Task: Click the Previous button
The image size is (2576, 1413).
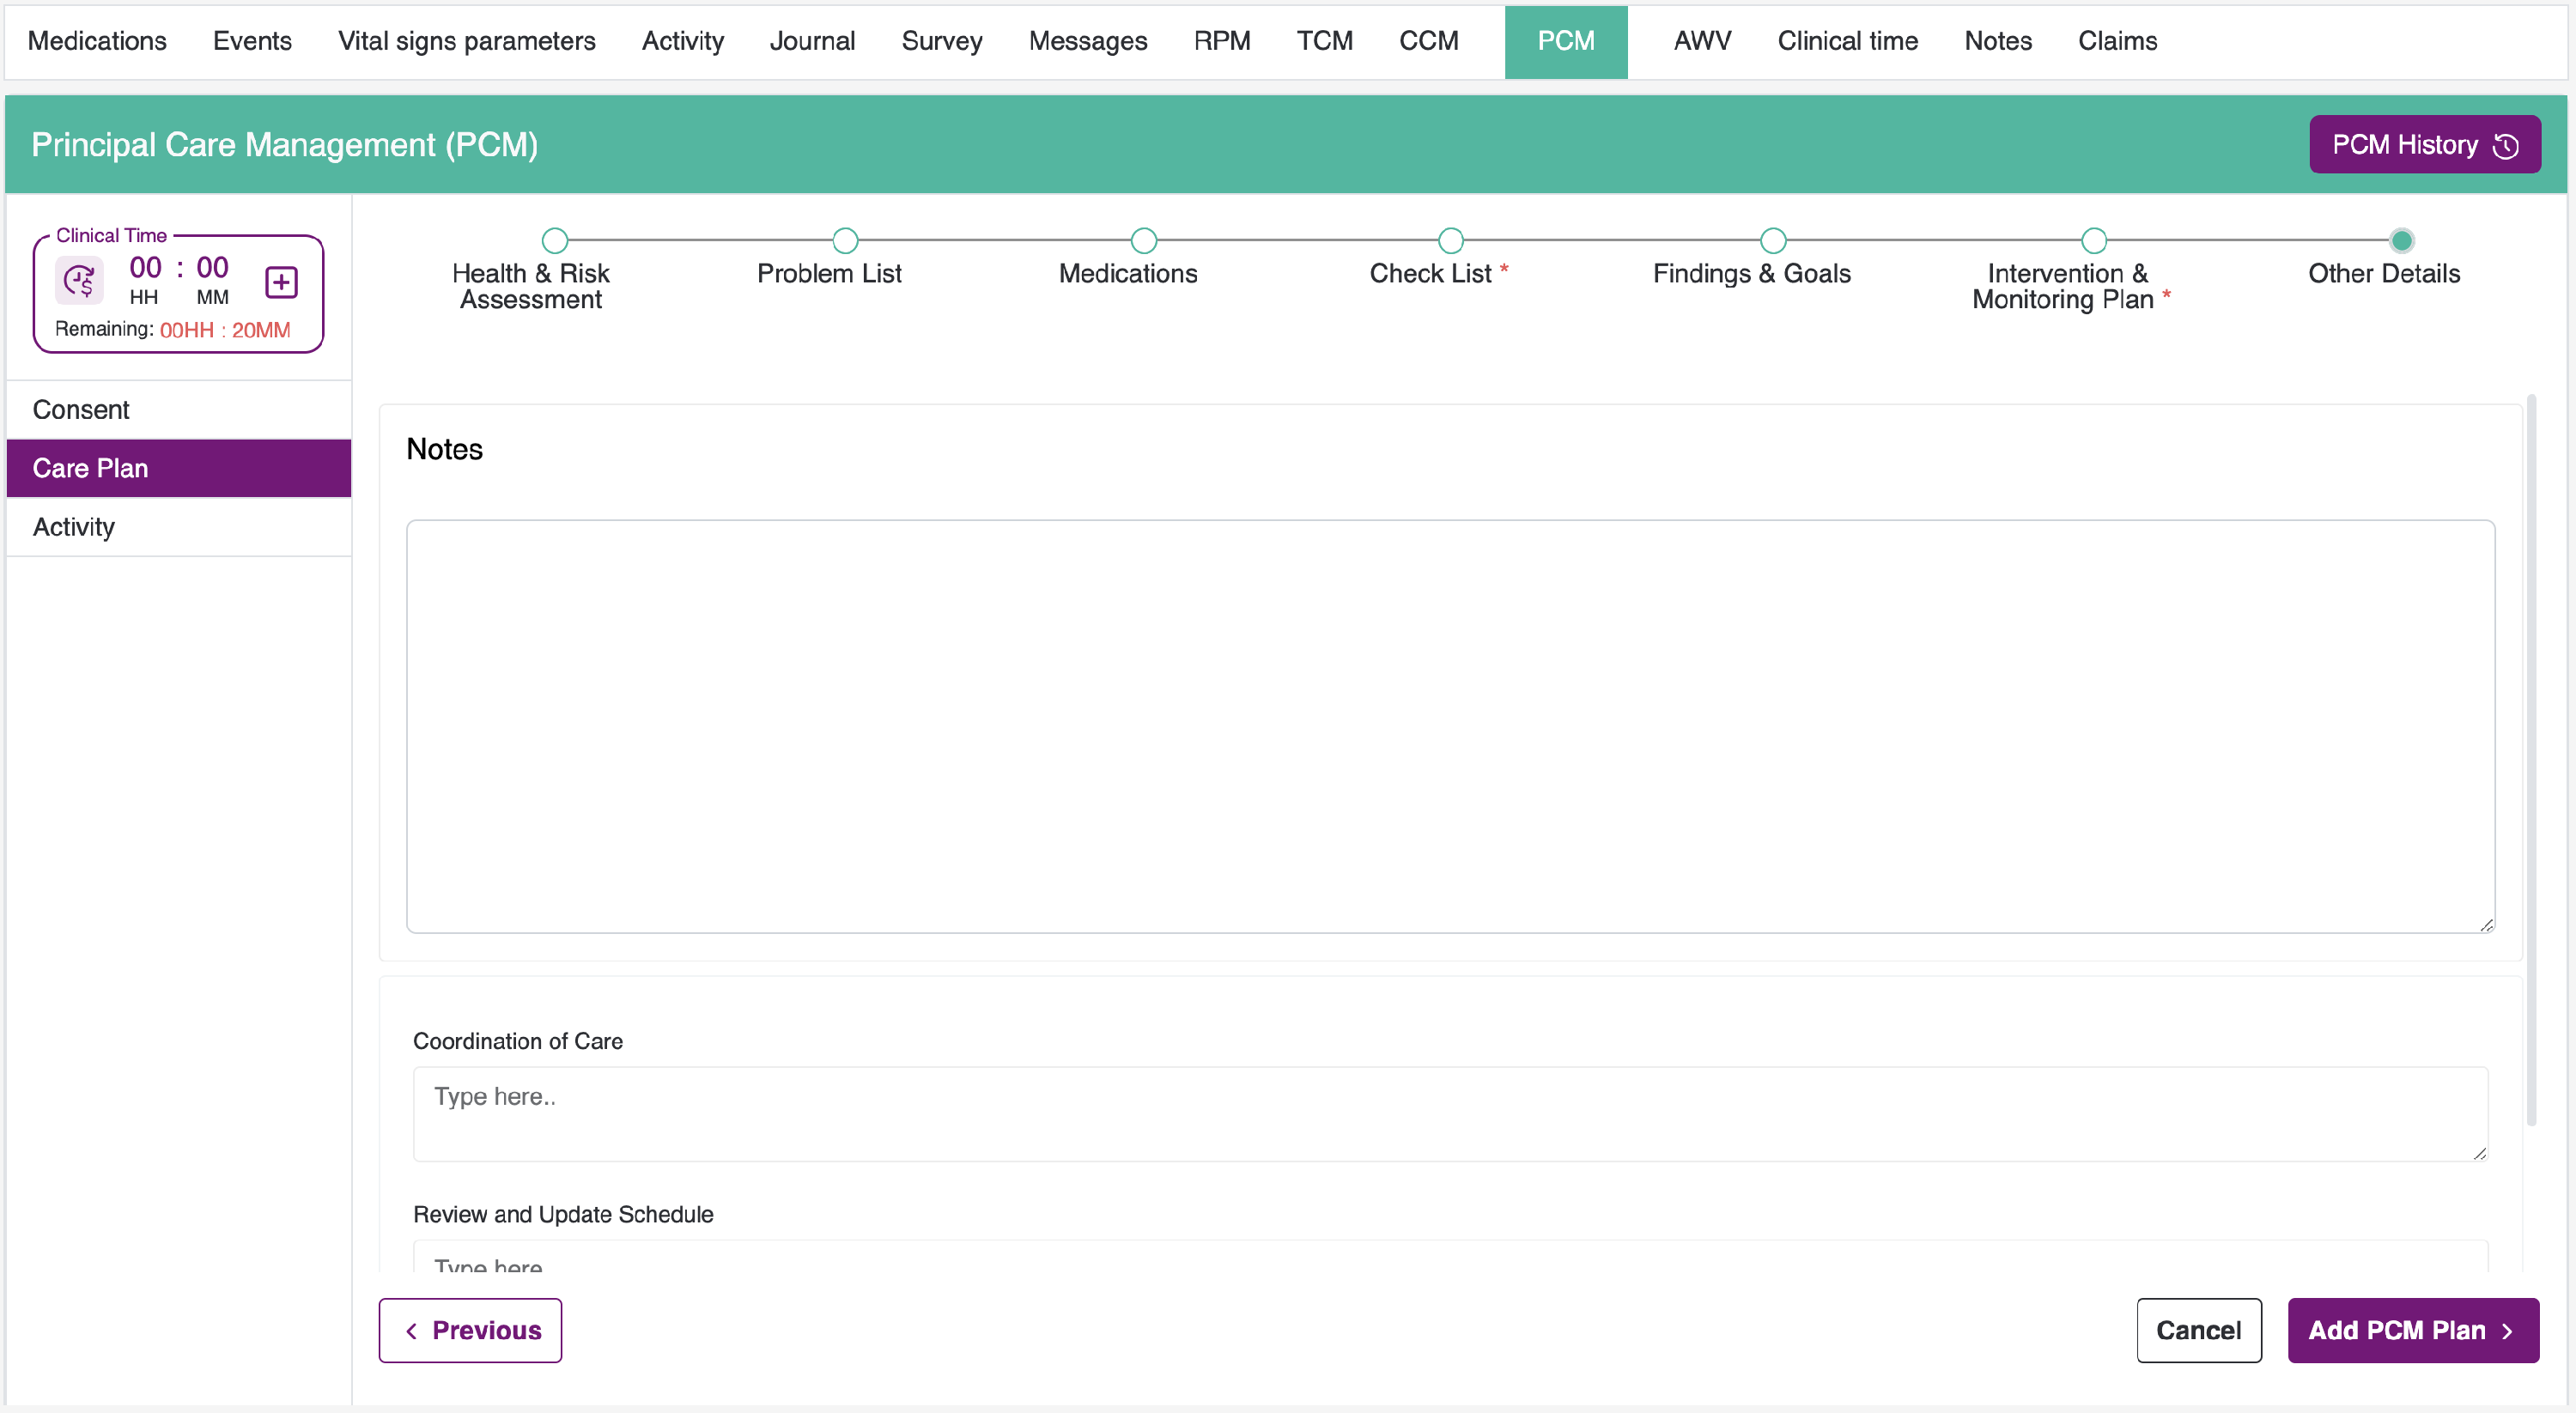Action: (x=470, y=1330)
